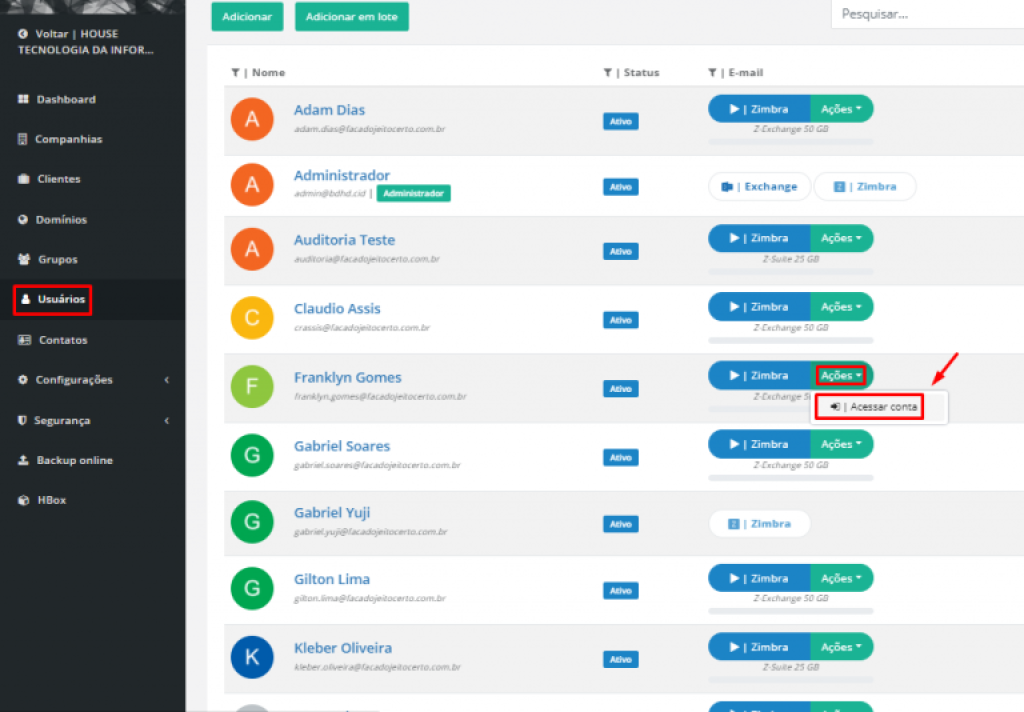Click franklyn.gomes email address text
Image resolution: width=1024 pixels, height=712 pixels.
(380, 396)
